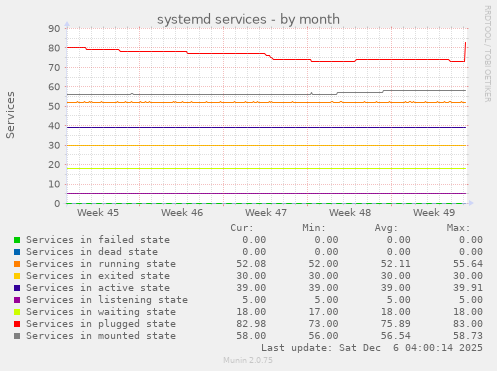Click the 'Munin 2.0.75' version text
Screen dimensions: 497x371
248,360
